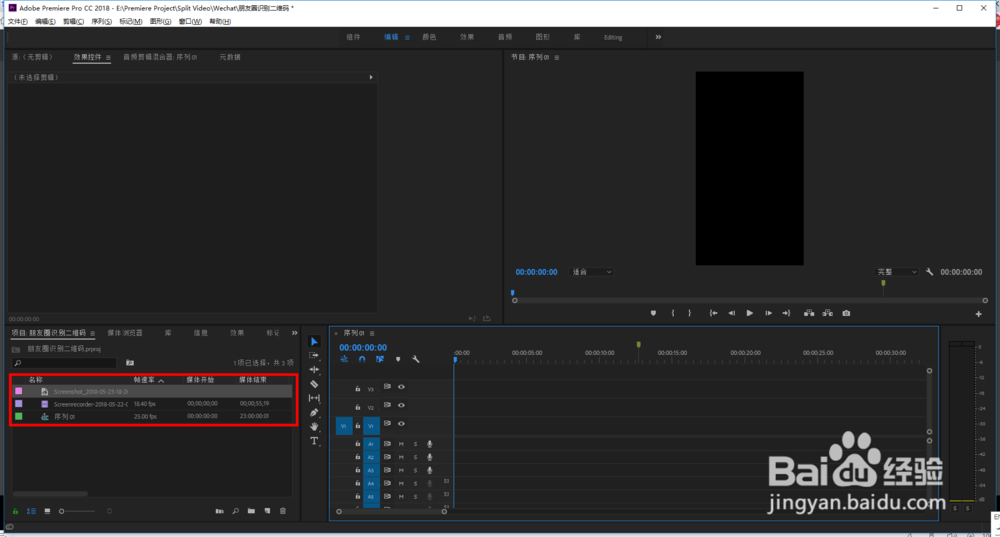Select the Ripple Edit tool

(x=314, y=370)
